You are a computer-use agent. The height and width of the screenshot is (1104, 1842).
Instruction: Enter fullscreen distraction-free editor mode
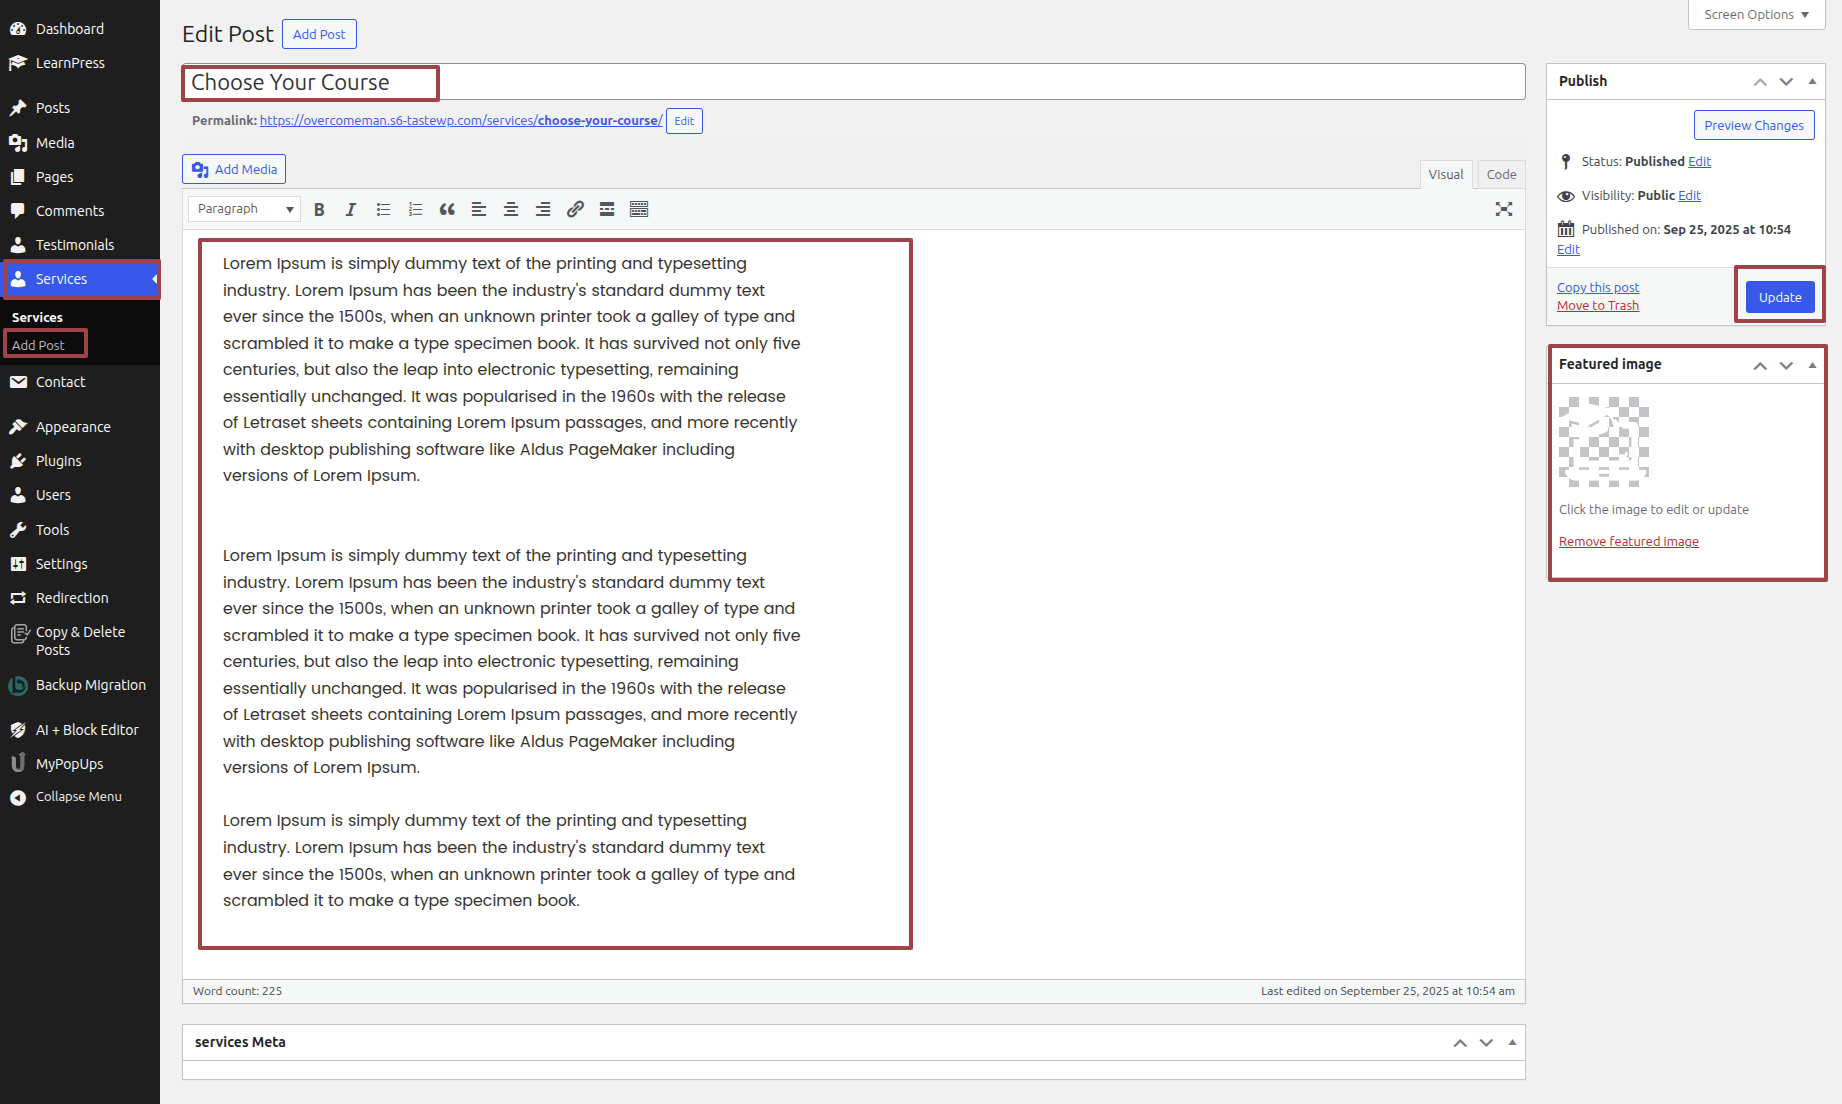[x=1503, y=209]
